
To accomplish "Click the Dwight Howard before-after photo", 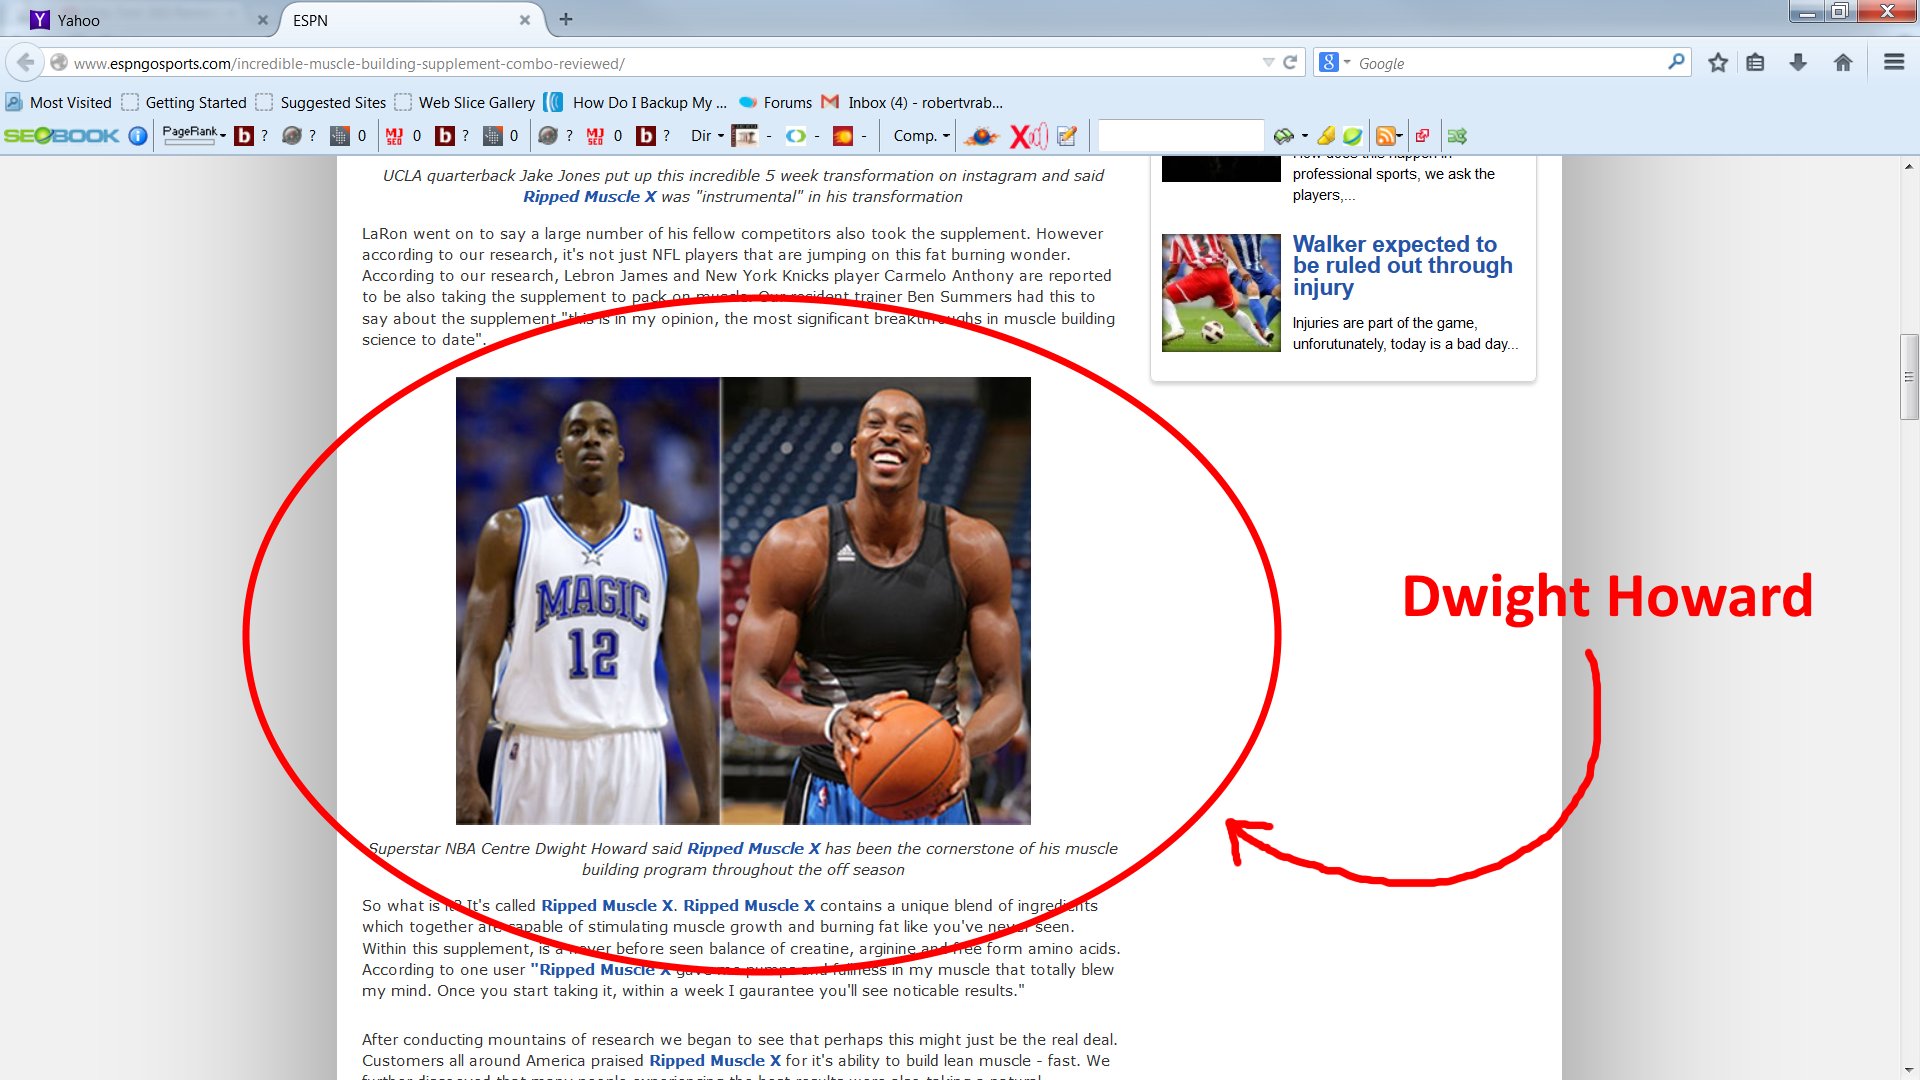I will (743, 600).
